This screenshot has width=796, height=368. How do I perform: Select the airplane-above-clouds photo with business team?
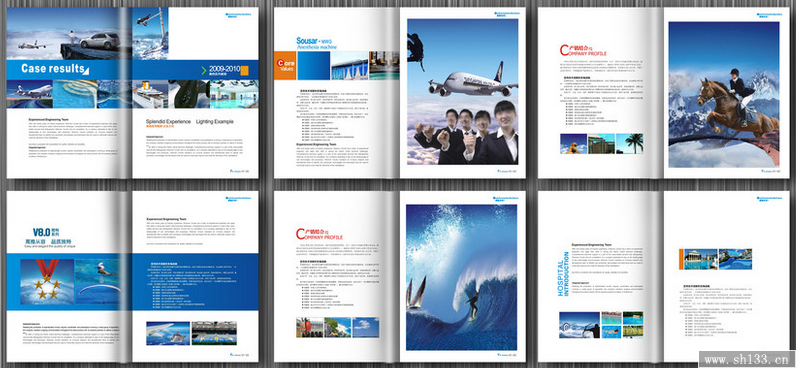click(x=462, y=91)
